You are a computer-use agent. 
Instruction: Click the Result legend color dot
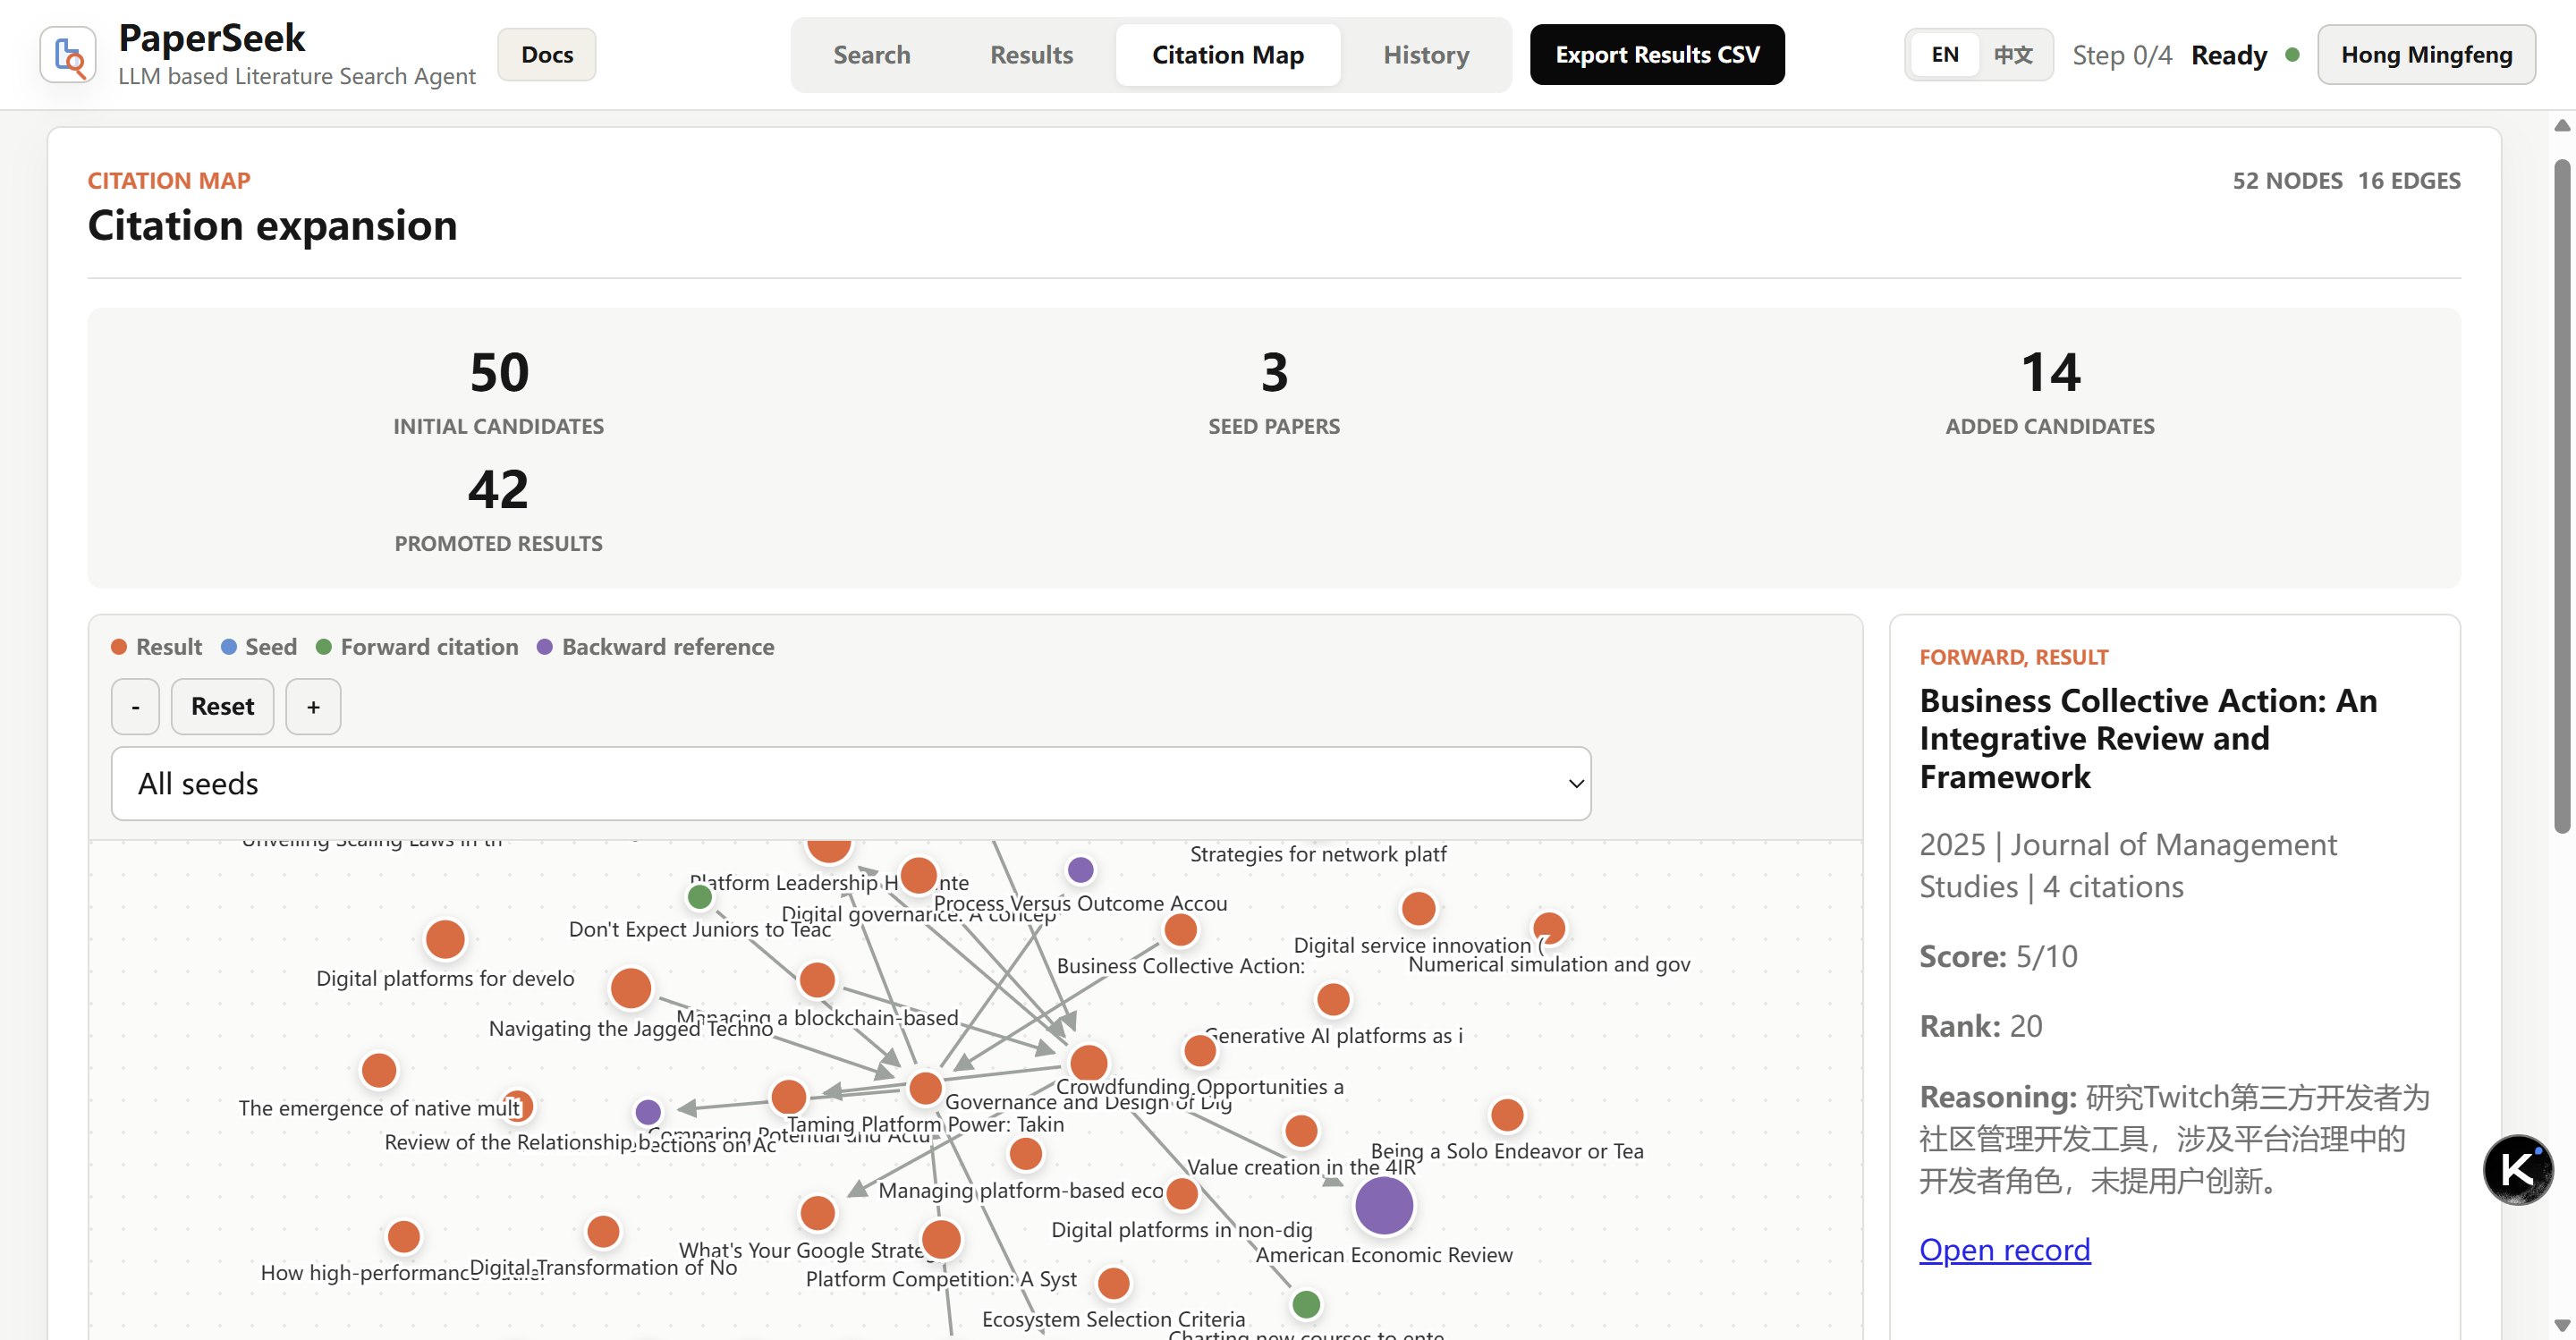(x=119, y=647)
